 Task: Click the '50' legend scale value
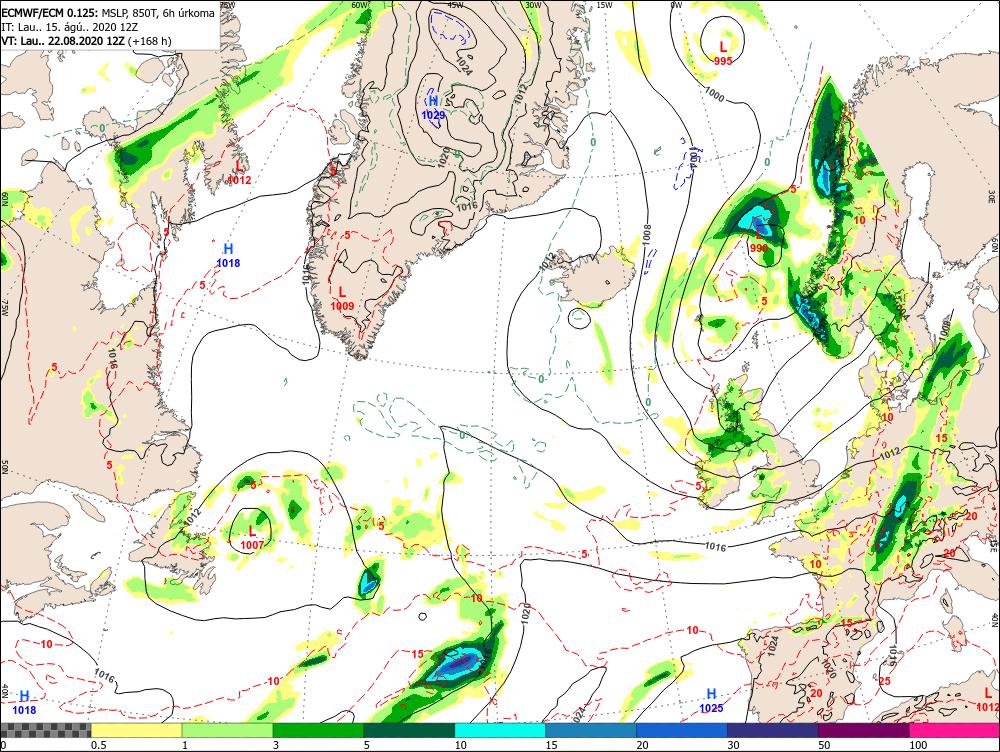(825, 745)
